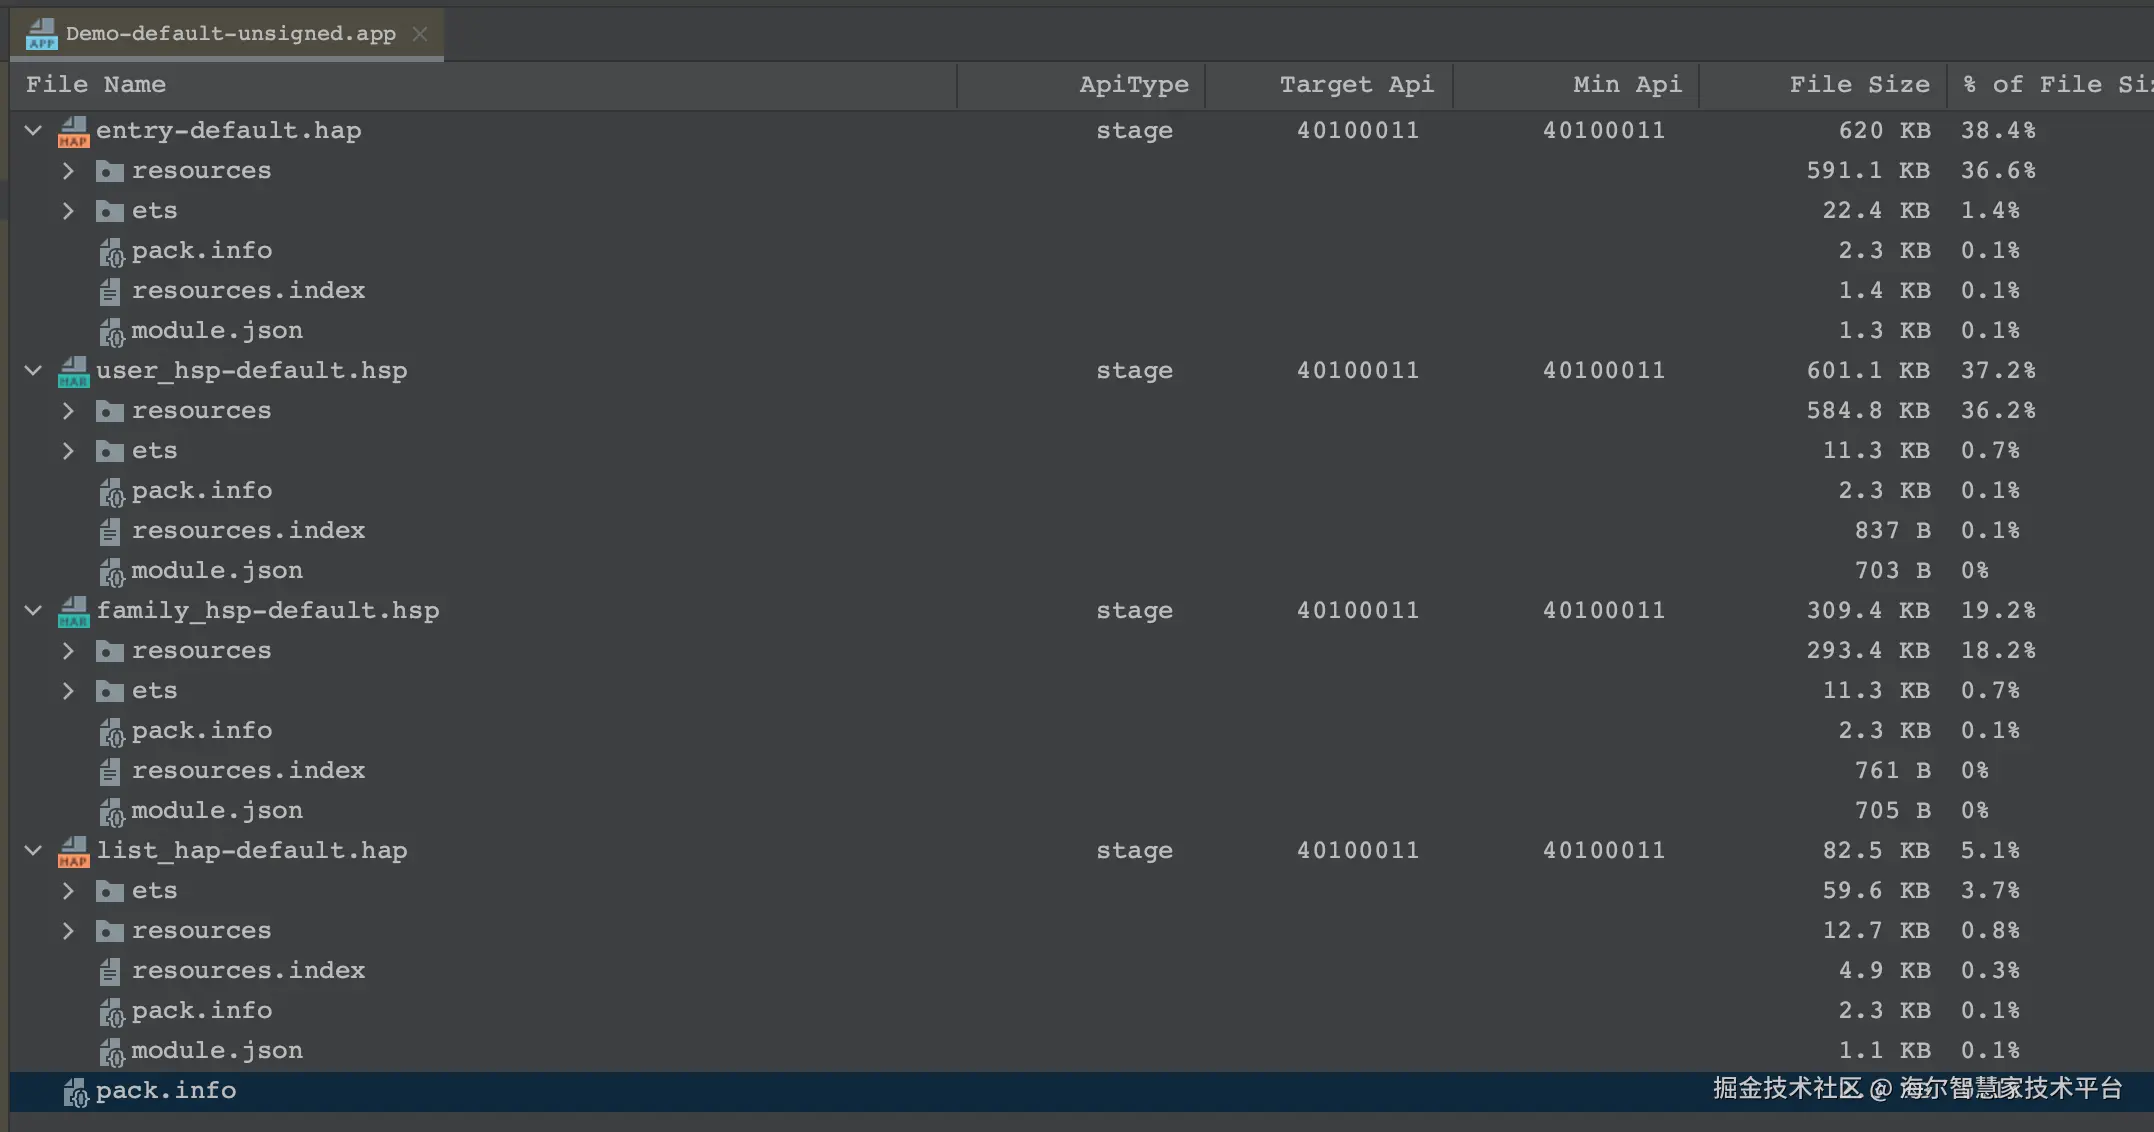Click resources folder icon under entry-default.hap
The height and width of the screenshot is (1132, 2154).
pyautogui.click(x=109, y=171)
